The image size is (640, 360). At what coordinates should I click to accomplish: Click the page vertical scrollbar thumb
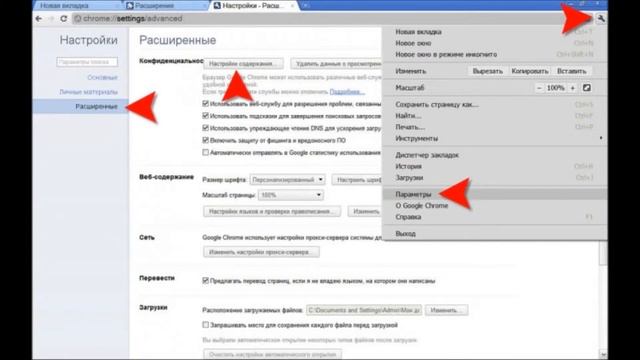(x=603, y=253)
